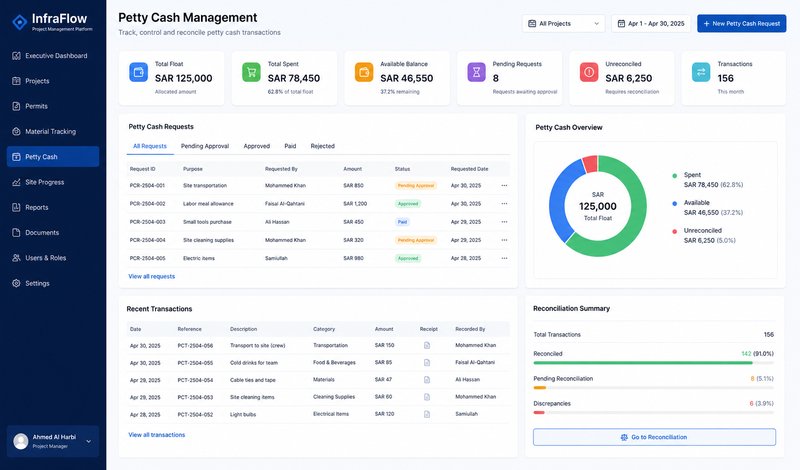
Task: Click 'Labor meal allowance' purpose cell
Action: click(208, 204)
